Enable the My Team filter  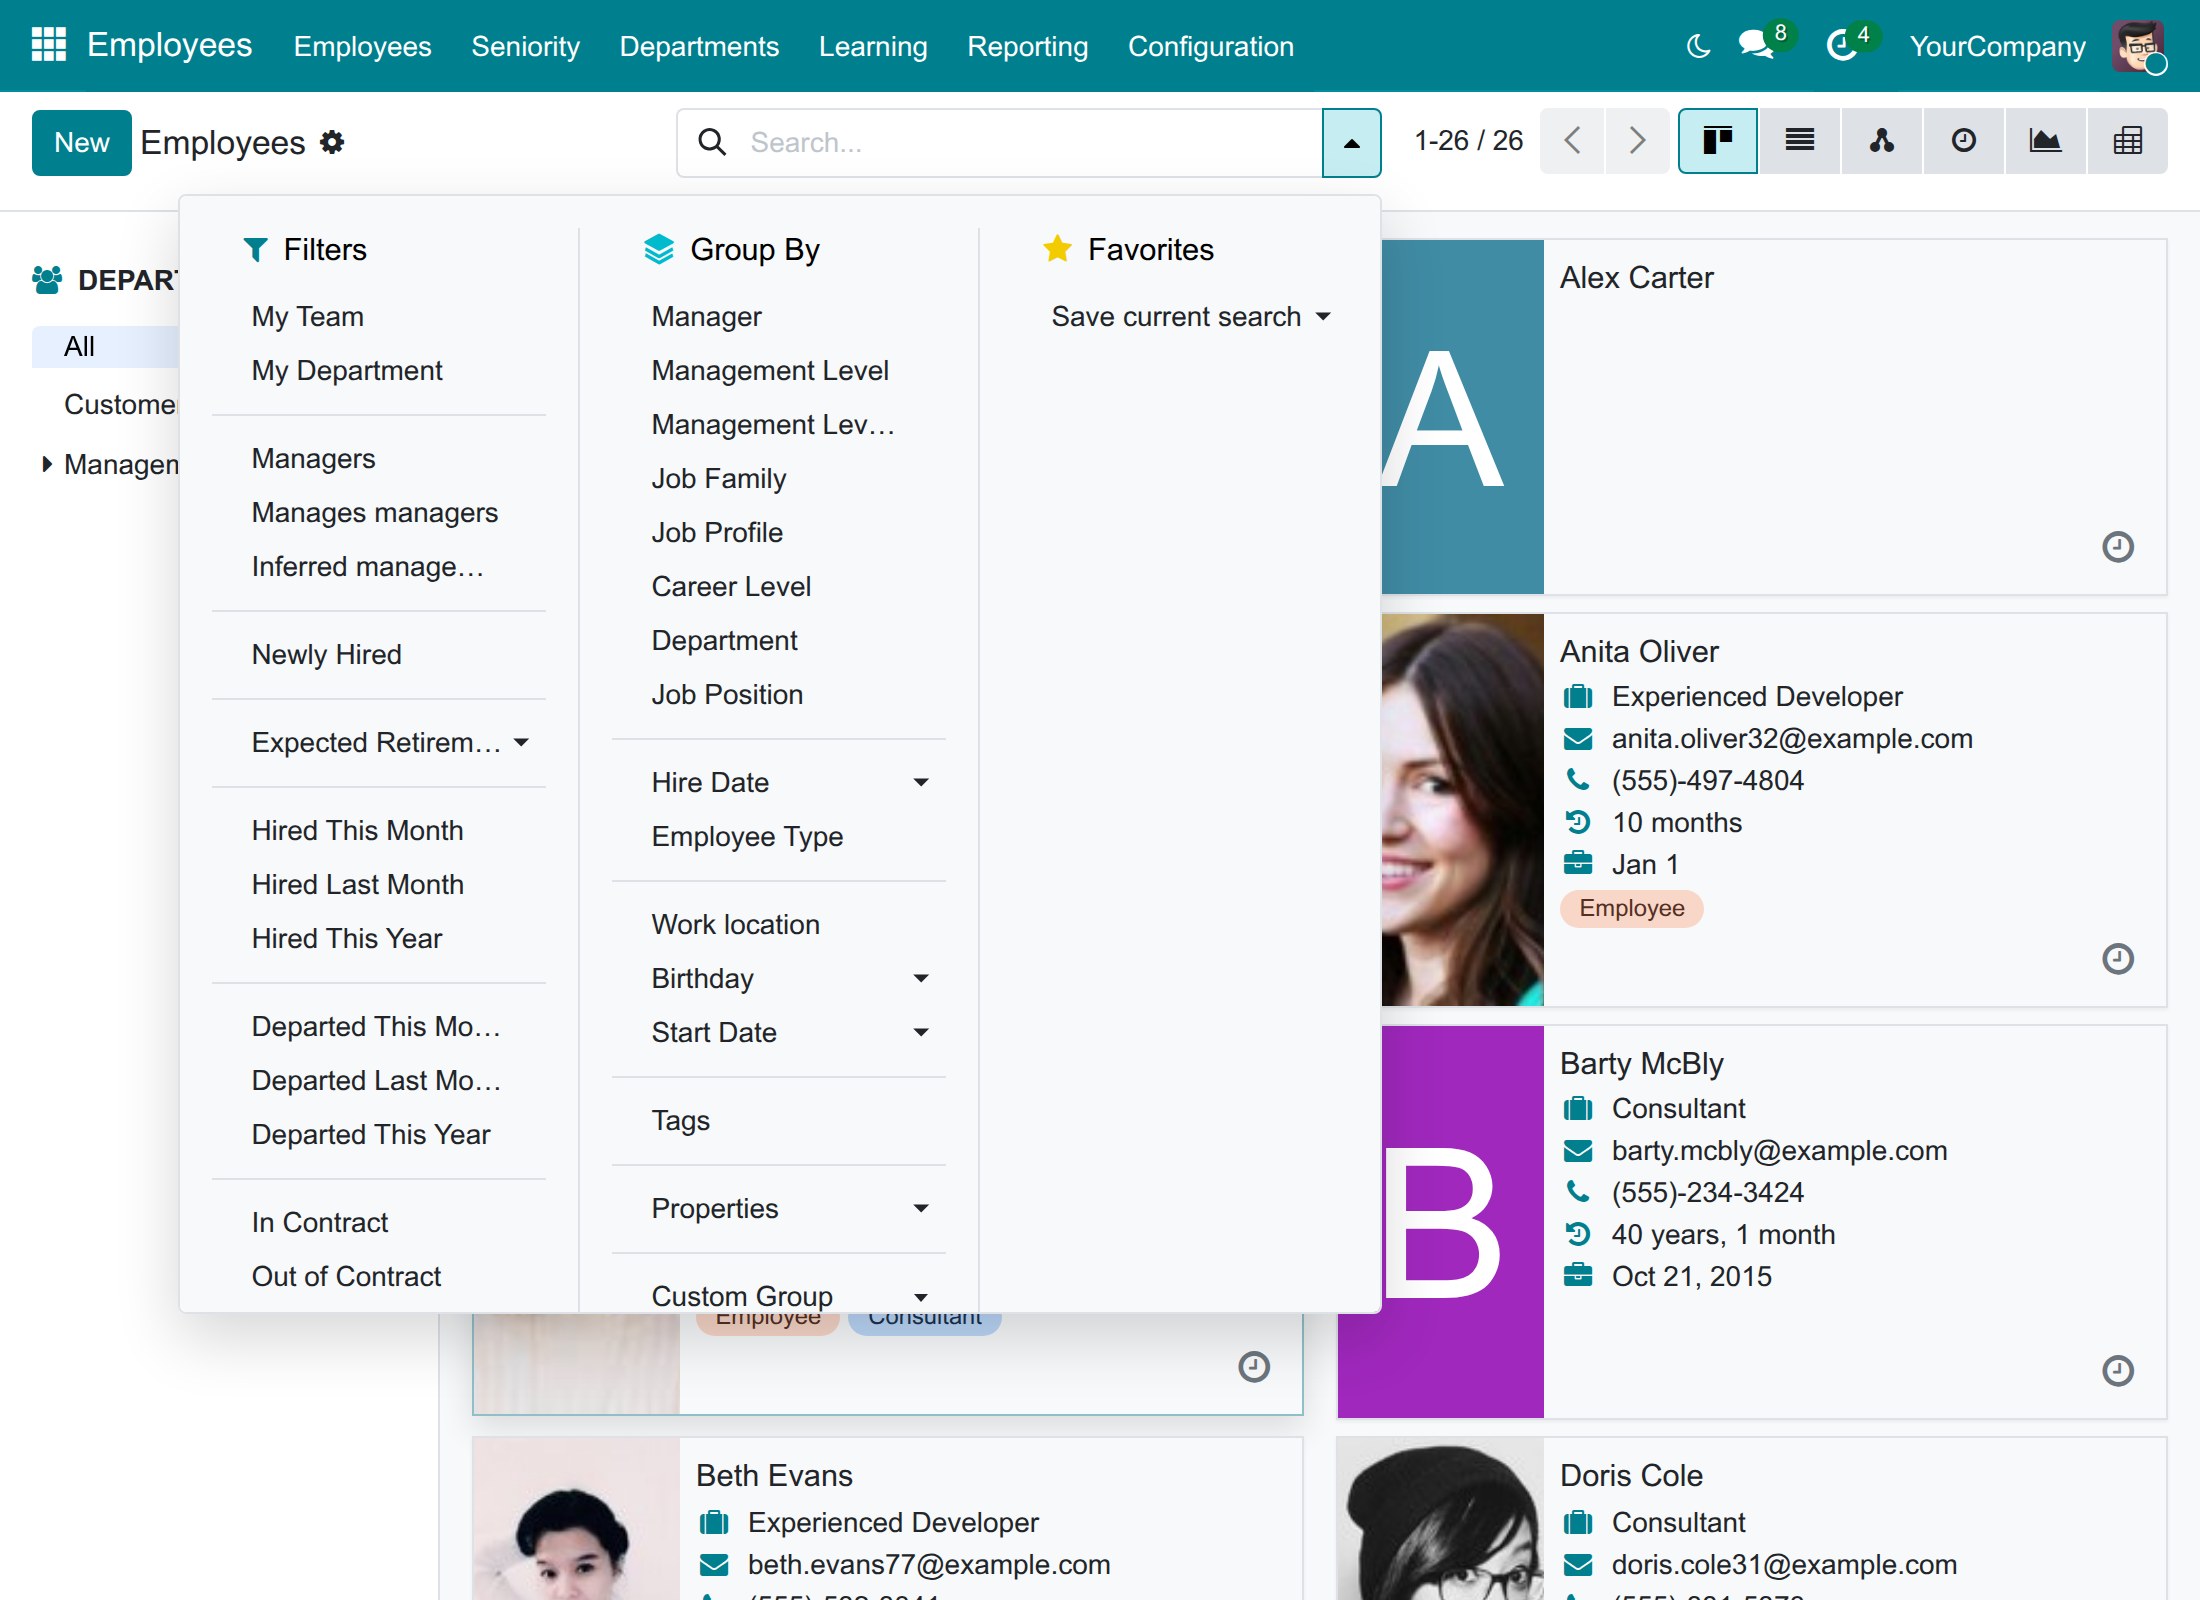pos(307,316)
